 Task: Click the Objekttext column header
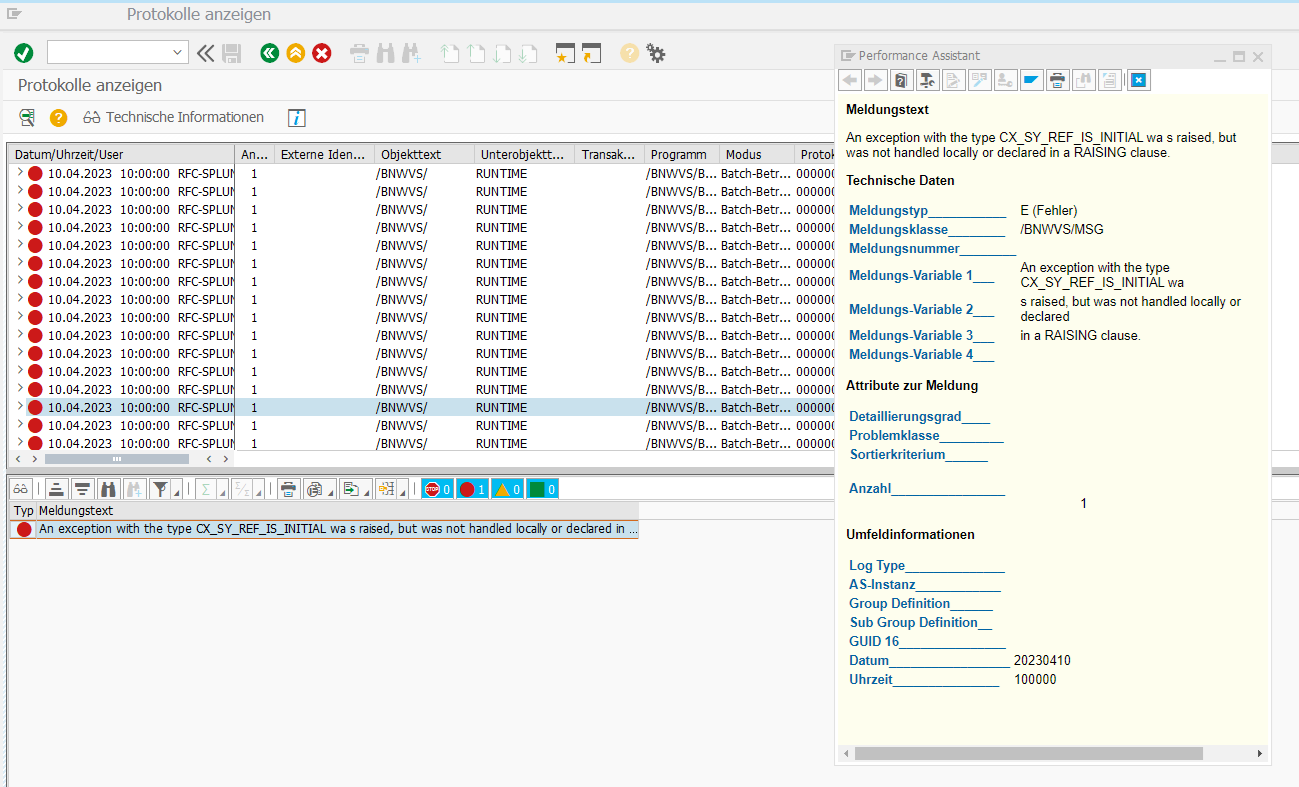(x=411, y=155)
